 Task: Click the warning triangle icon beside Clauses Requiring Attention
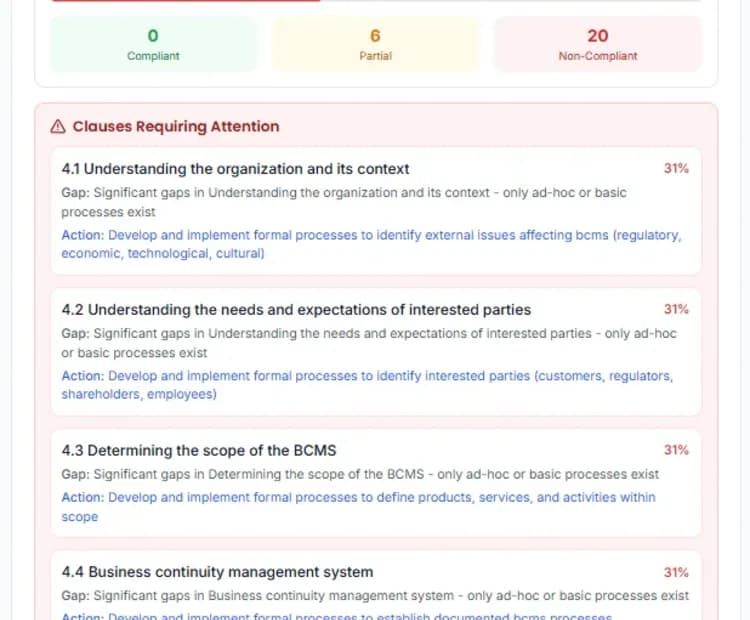pos(58,127)
